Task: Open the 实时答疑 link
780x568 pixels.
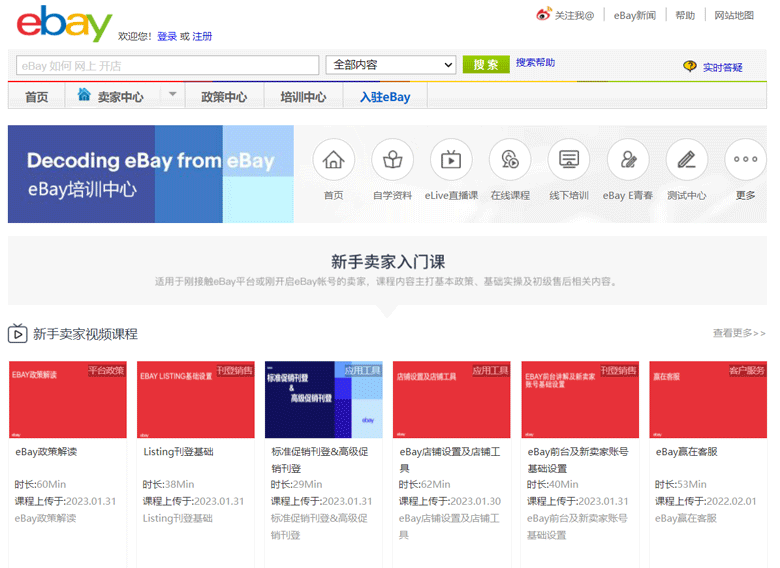Action: 722,67
